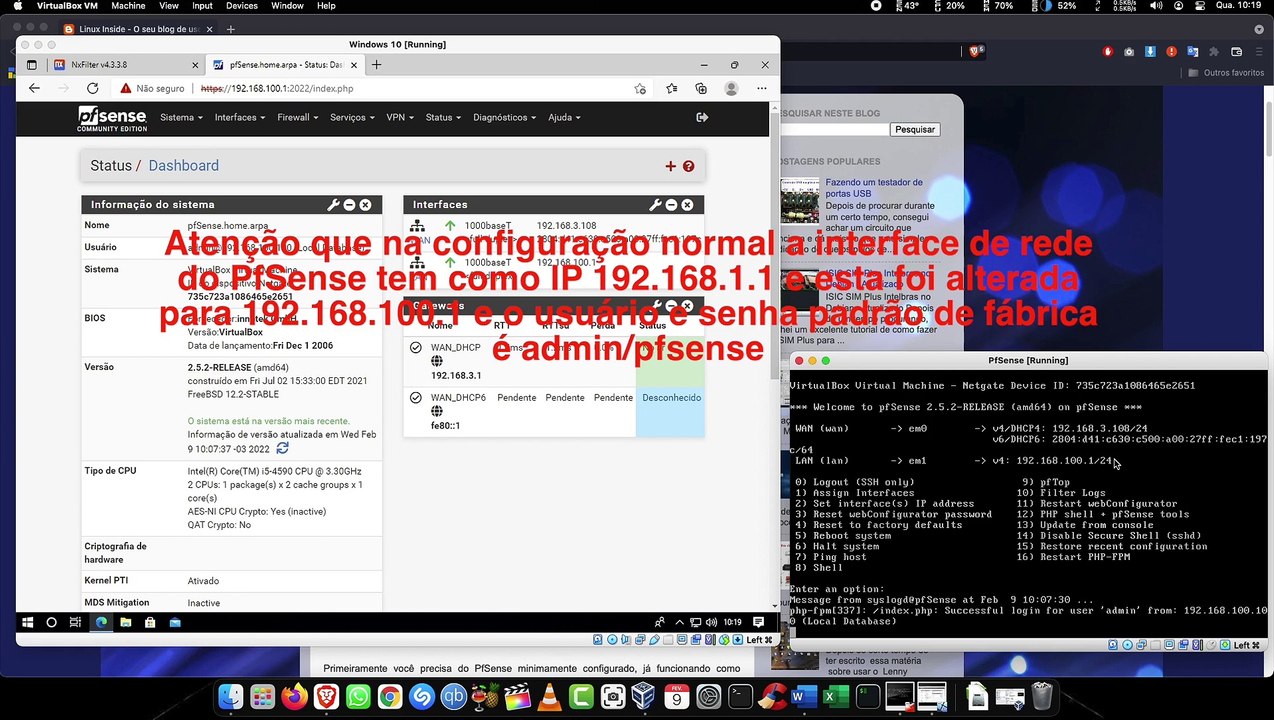Open the Interfaces widget wrench settings
Screen dimensions: 1274x720
[655, 204]
